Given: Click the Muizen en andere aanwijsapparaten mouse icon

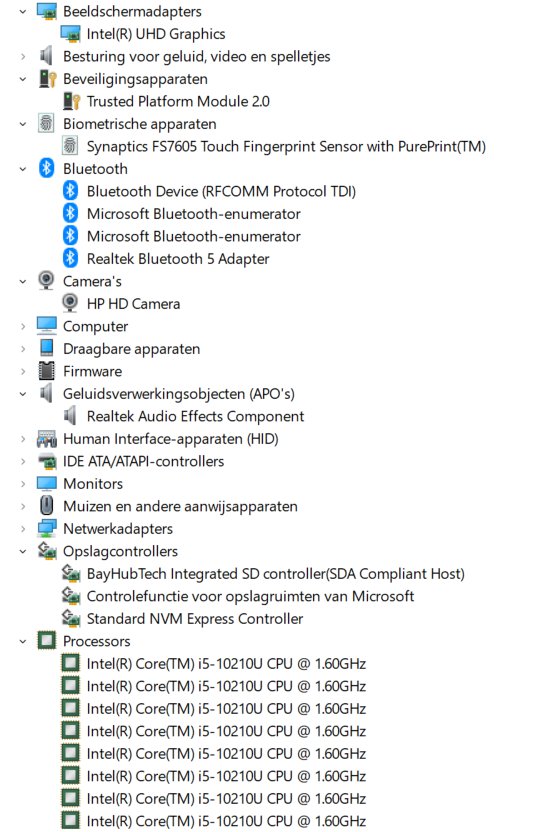Looking at the screenshot, I should [x=47, y=506].
